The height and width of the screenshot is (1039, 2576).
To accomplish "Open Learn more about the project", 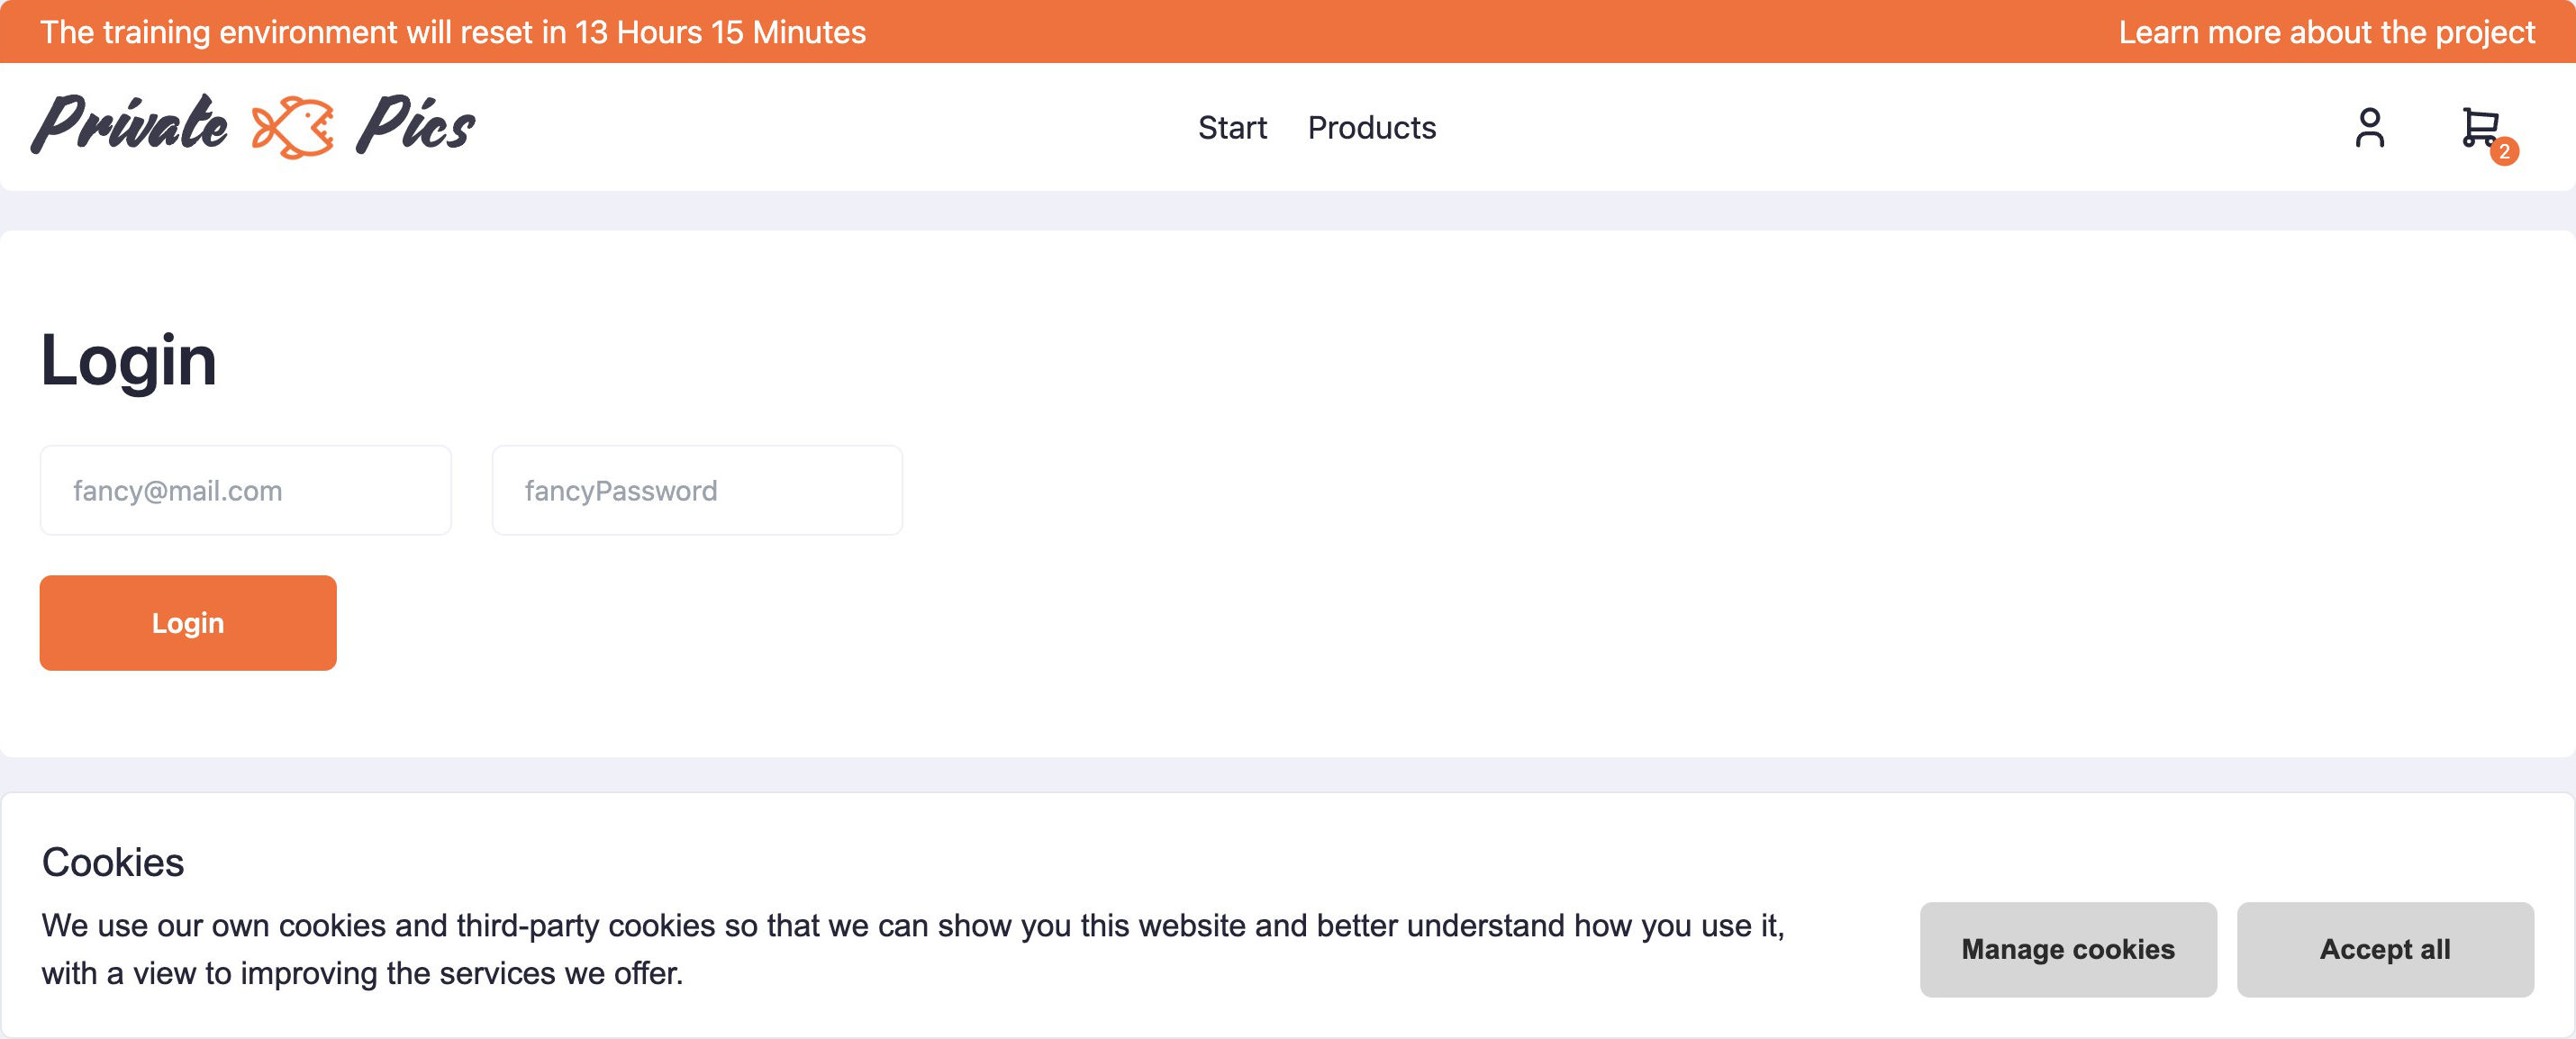I will coord(2329,31).
